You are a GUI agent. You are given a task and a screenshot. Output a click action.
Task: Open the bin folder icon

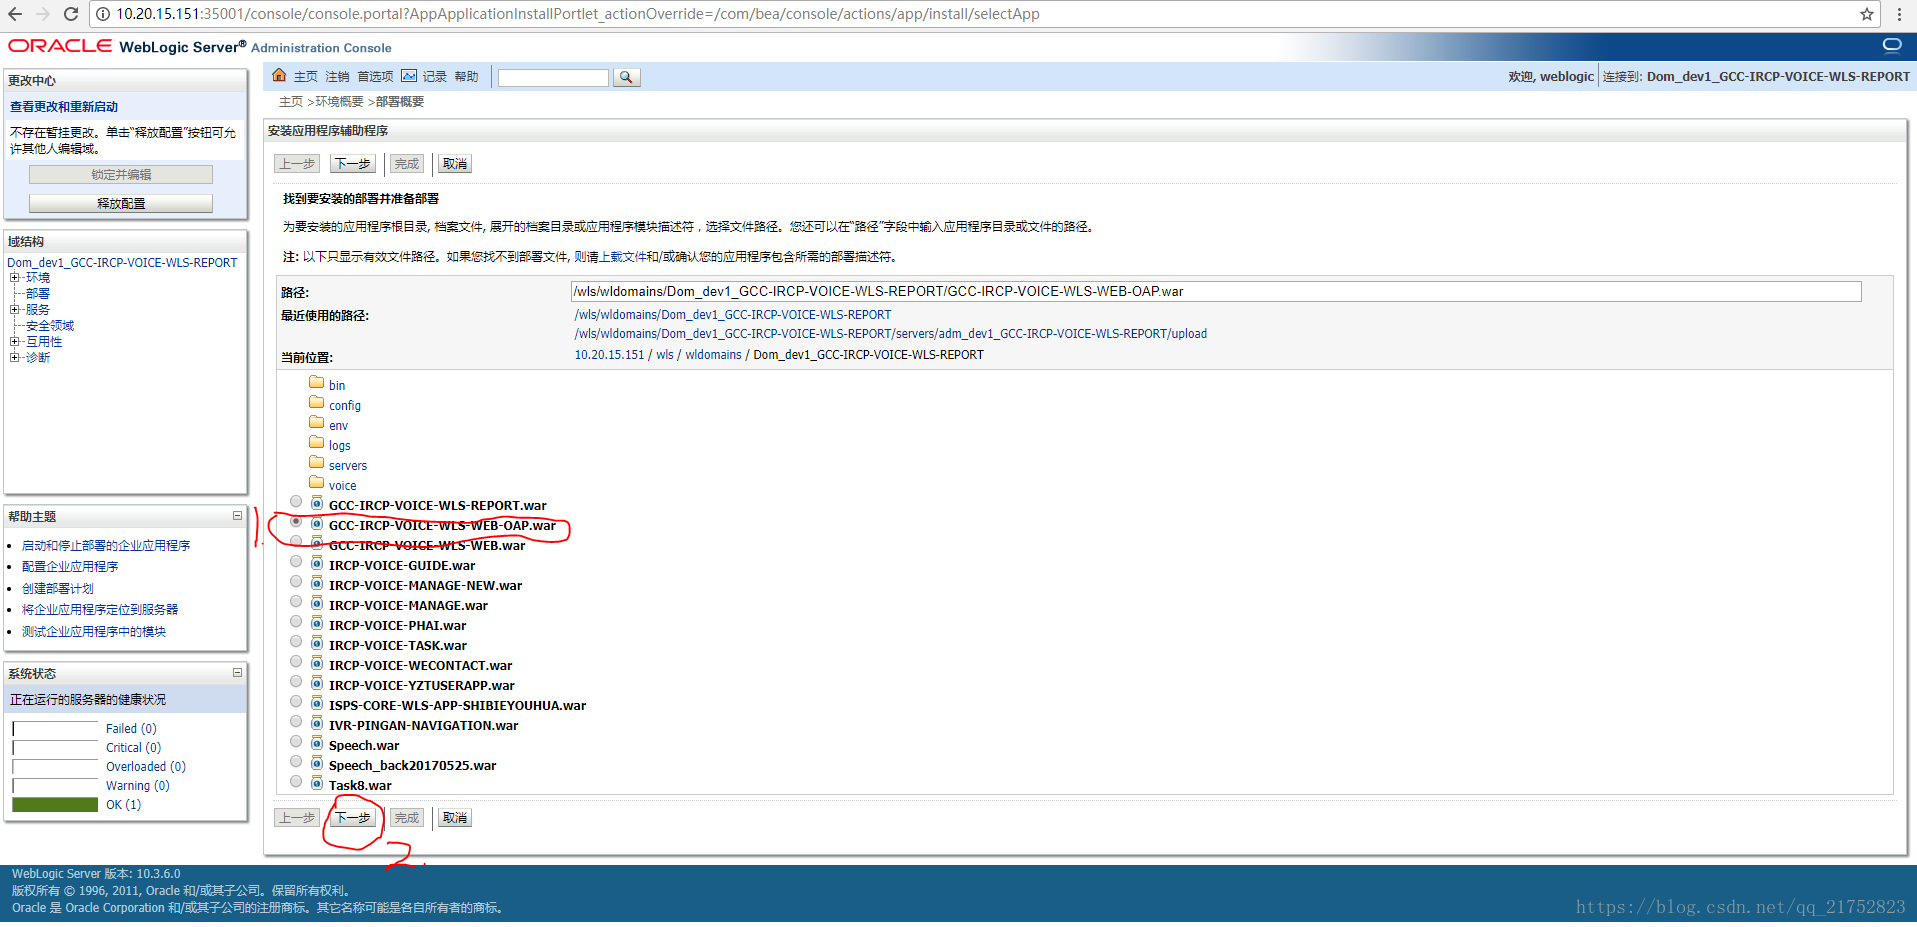pyautogui.click(x=317, y=383)
